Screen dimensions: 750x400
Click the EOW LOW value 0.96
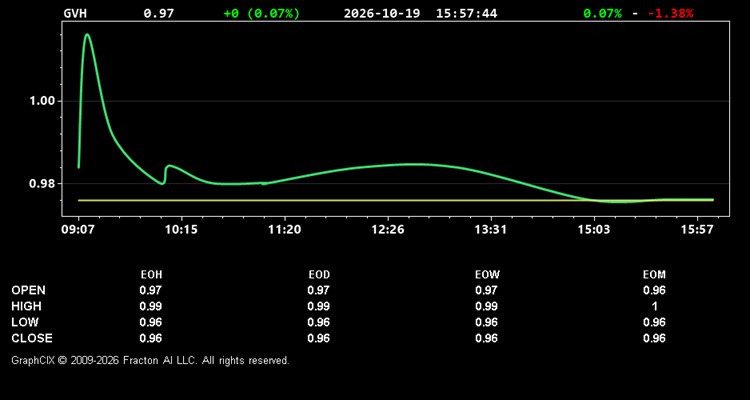(x=486, y=322)
